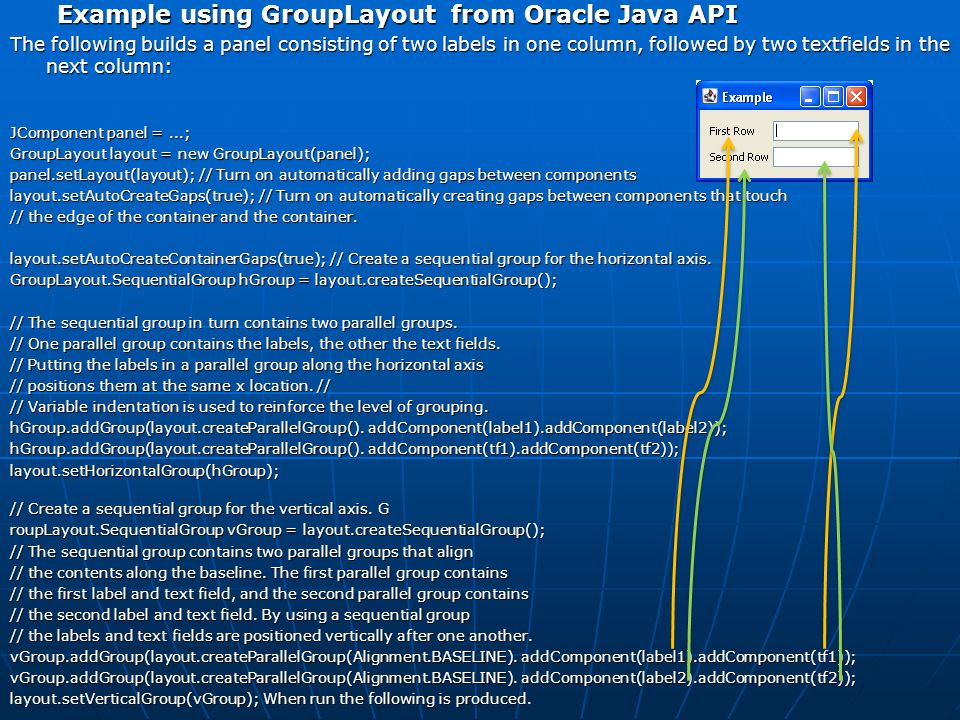
Task: Click the "Second Row" label
Action: [x=738, y=157]
